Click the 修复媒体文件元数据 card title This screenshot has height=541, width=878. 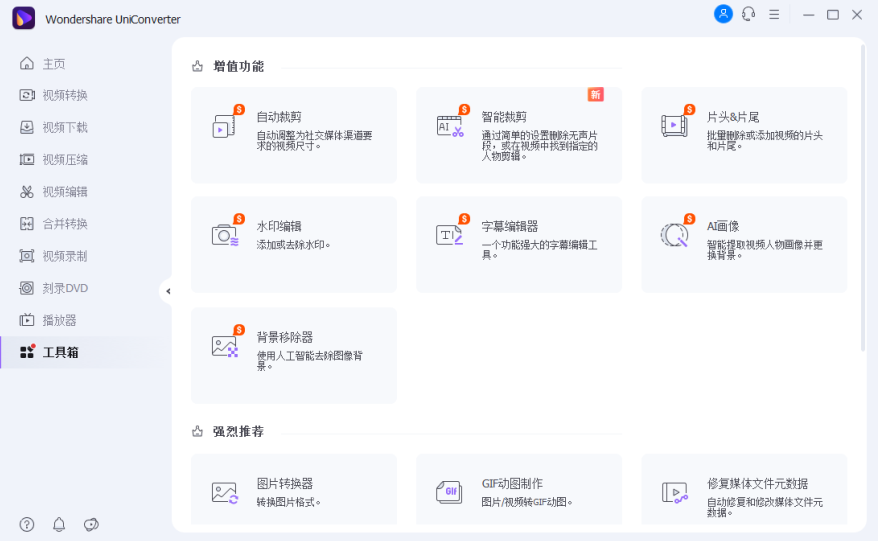(758, 483)
